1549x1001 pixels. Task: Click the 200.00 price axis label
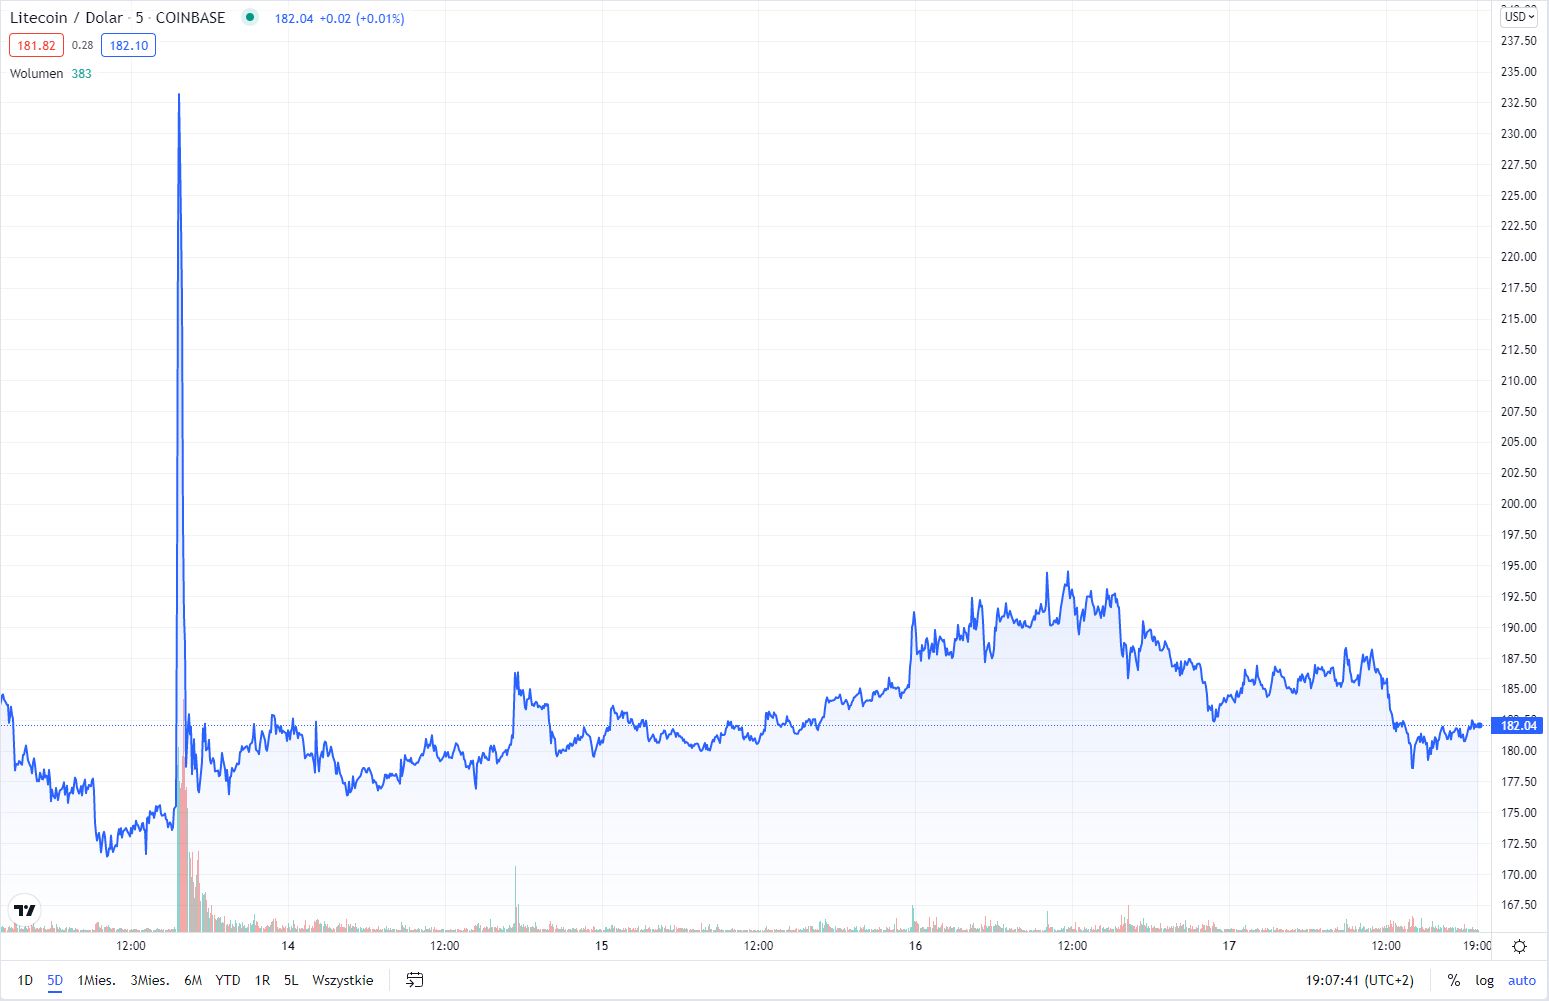coord(1519,503)
